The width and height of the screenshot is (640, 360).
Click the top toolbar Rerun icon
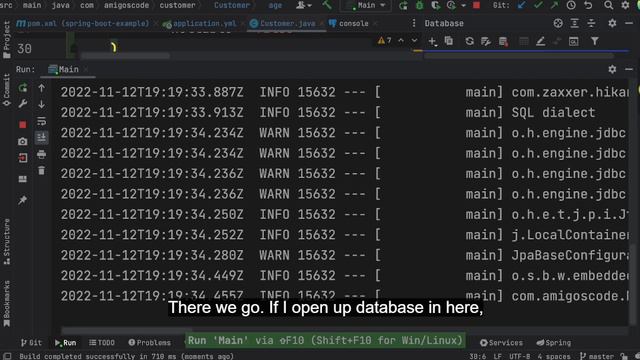(x=403, y=5)
